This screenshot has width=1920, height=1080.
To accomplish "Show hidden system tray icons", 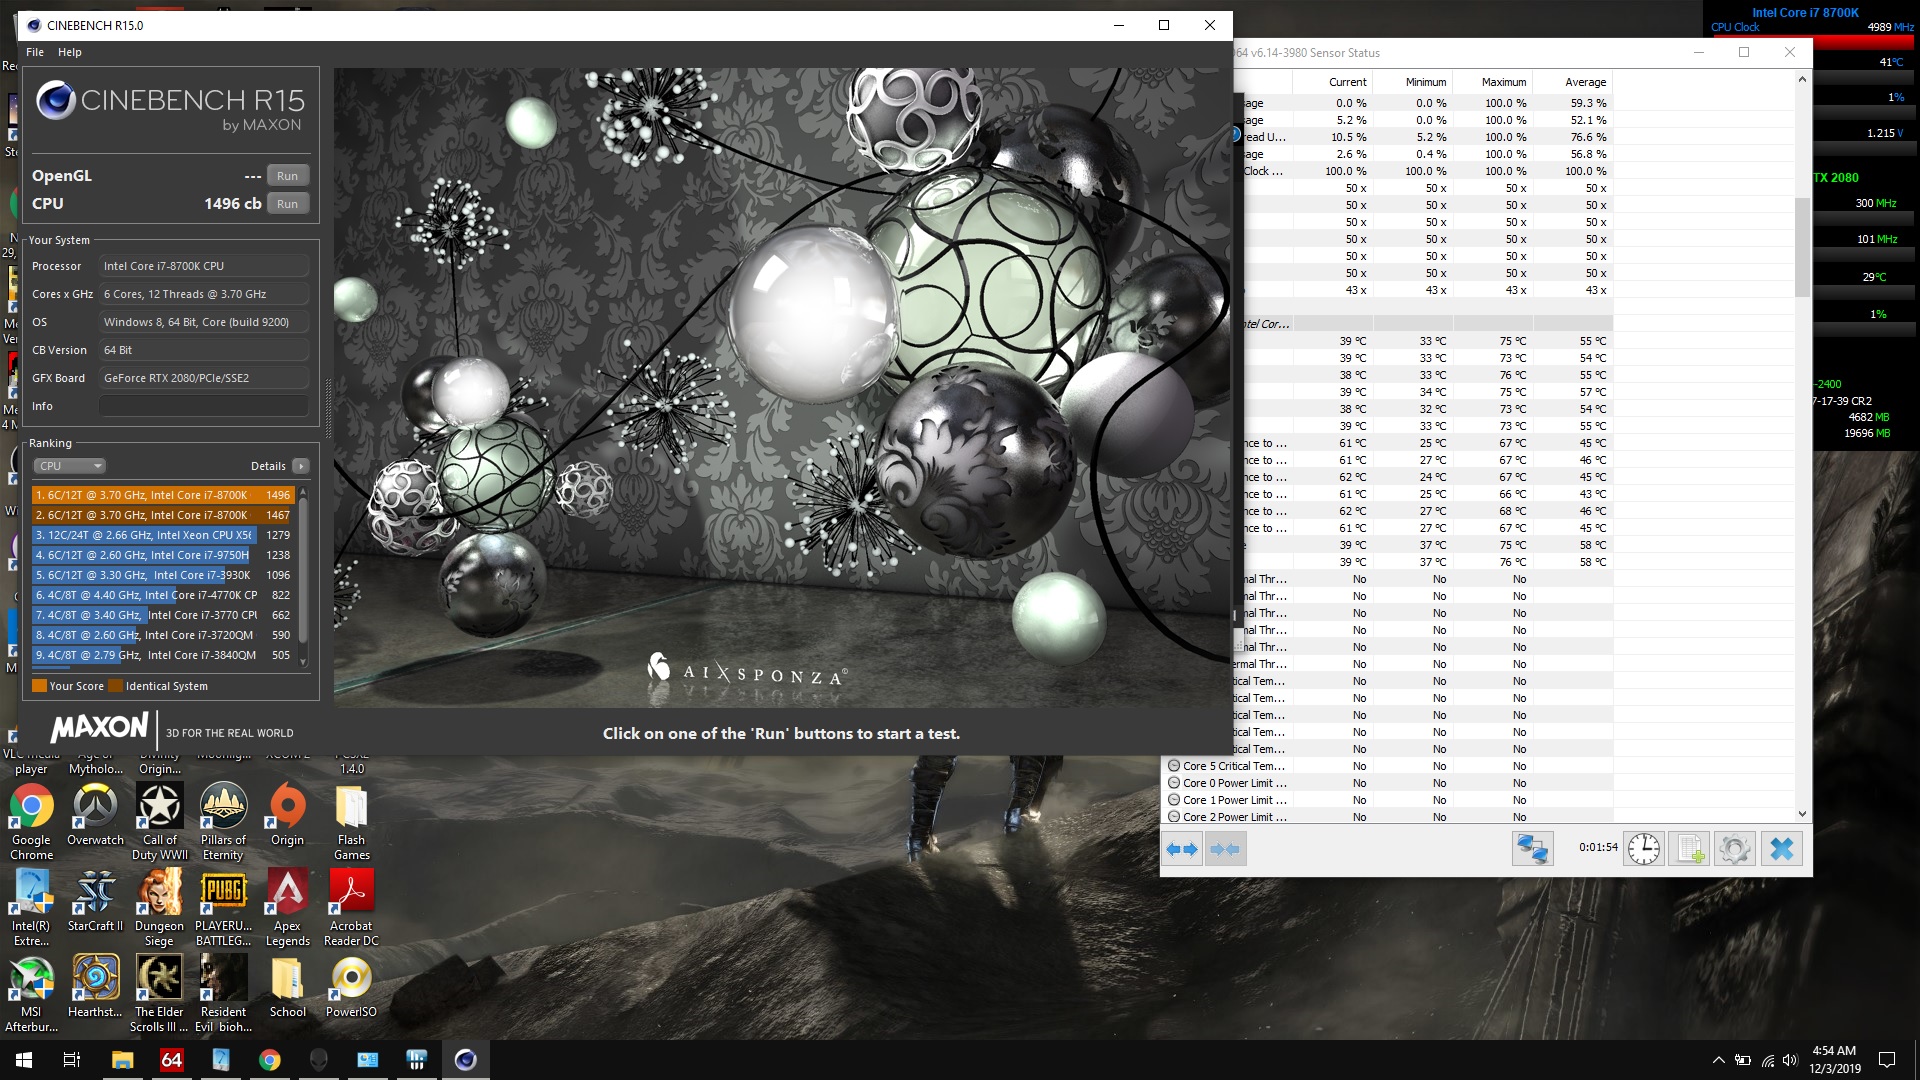I will point(1718,1060).
